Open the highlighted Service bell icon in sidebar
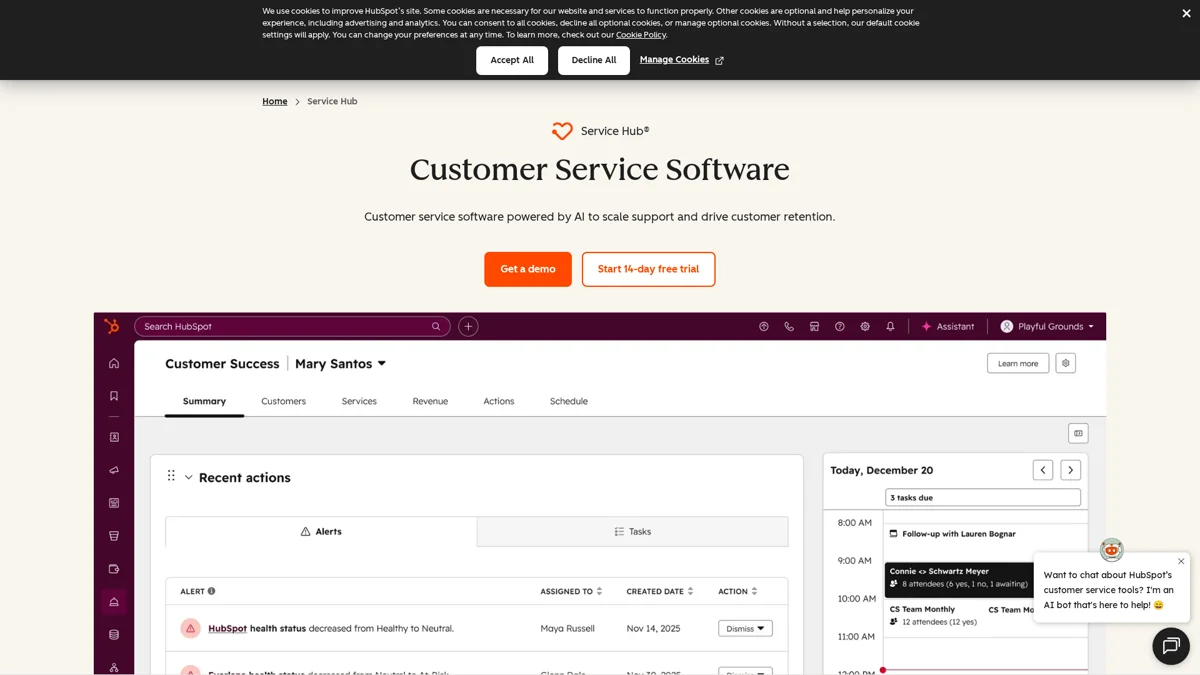Screen dimensions: 1200x675 pos(114,602)
